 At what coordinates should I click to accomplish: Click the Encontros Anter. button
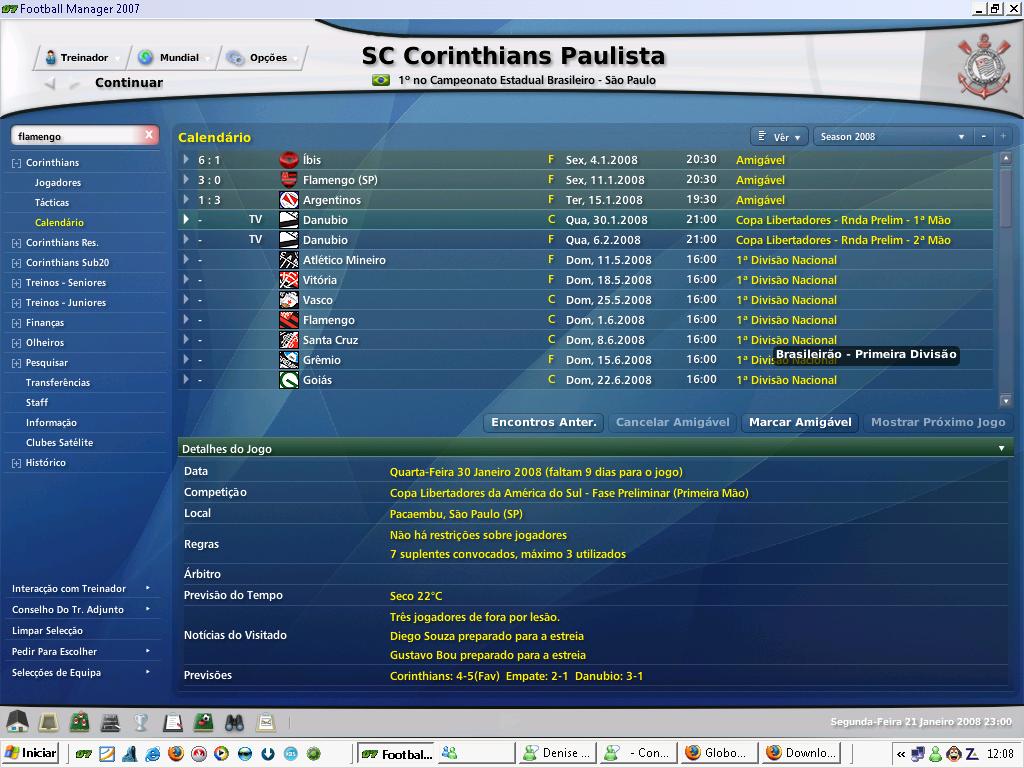(x=543, y=423)
